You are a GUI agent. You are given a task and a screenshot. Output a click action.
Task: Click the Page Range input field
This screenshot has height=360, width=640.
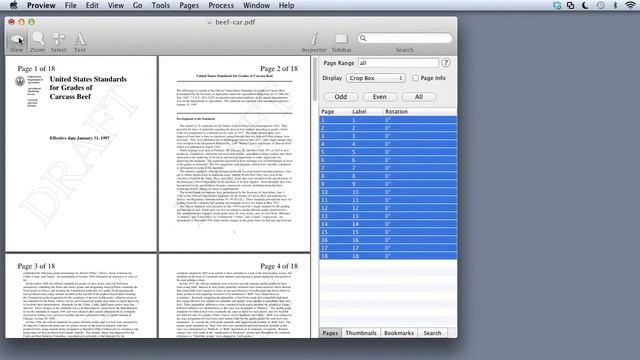(x=398, y=63)
